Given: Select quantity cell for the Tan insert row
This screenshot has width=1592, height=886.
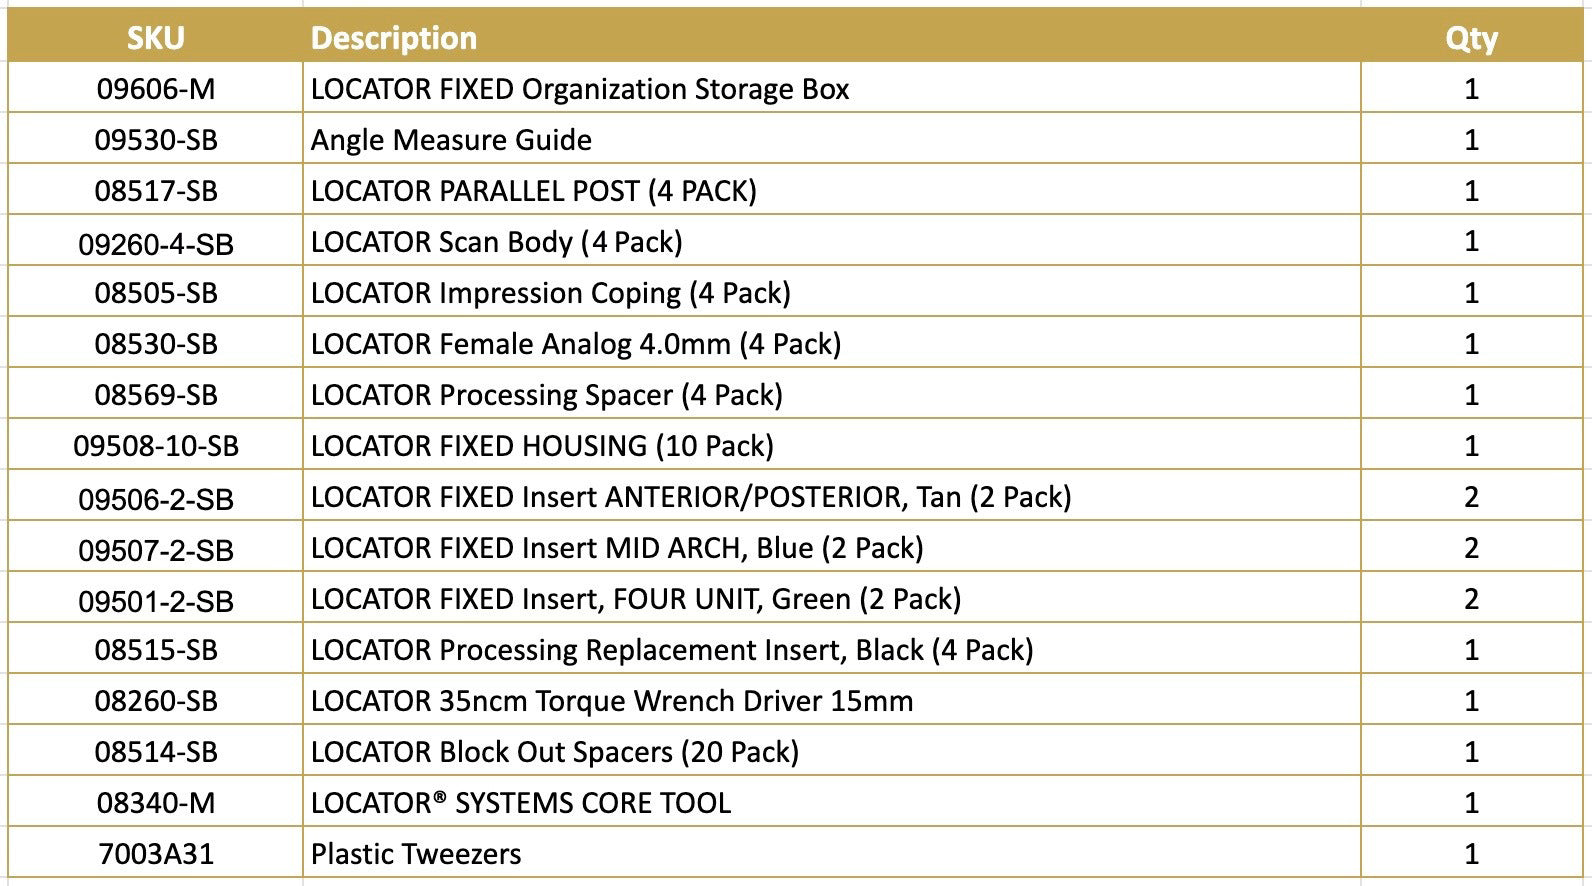Looking at the screenshot, I should tap(1470, 497).
